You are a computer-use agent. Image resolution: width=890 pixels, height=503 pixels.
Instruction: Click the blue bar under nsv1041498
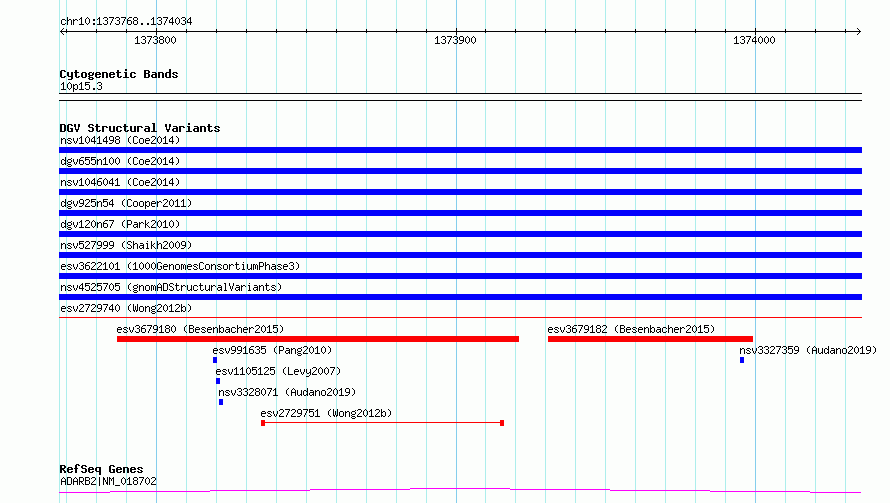coord(460,150)
